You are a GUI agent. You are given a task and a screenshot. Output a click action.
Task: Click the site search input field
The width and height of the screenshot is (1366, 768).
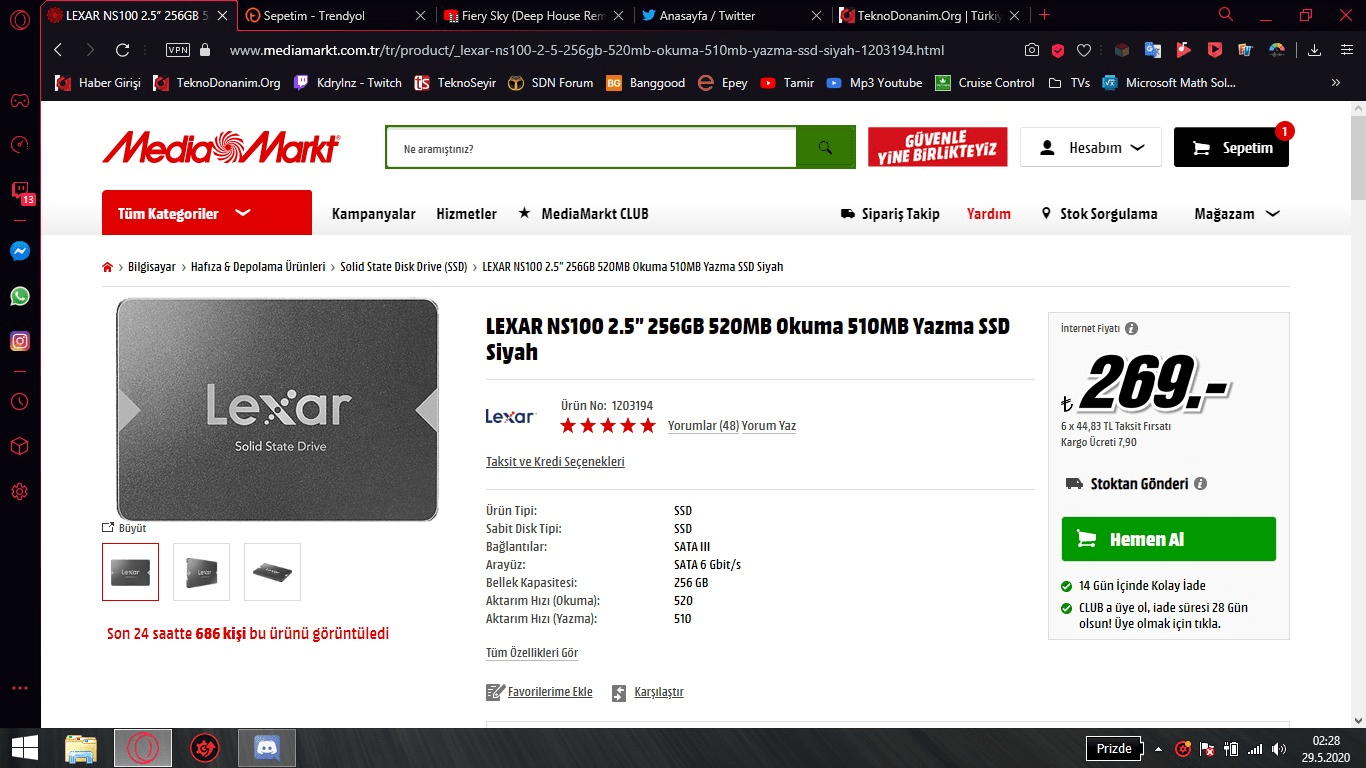(591, 148)
